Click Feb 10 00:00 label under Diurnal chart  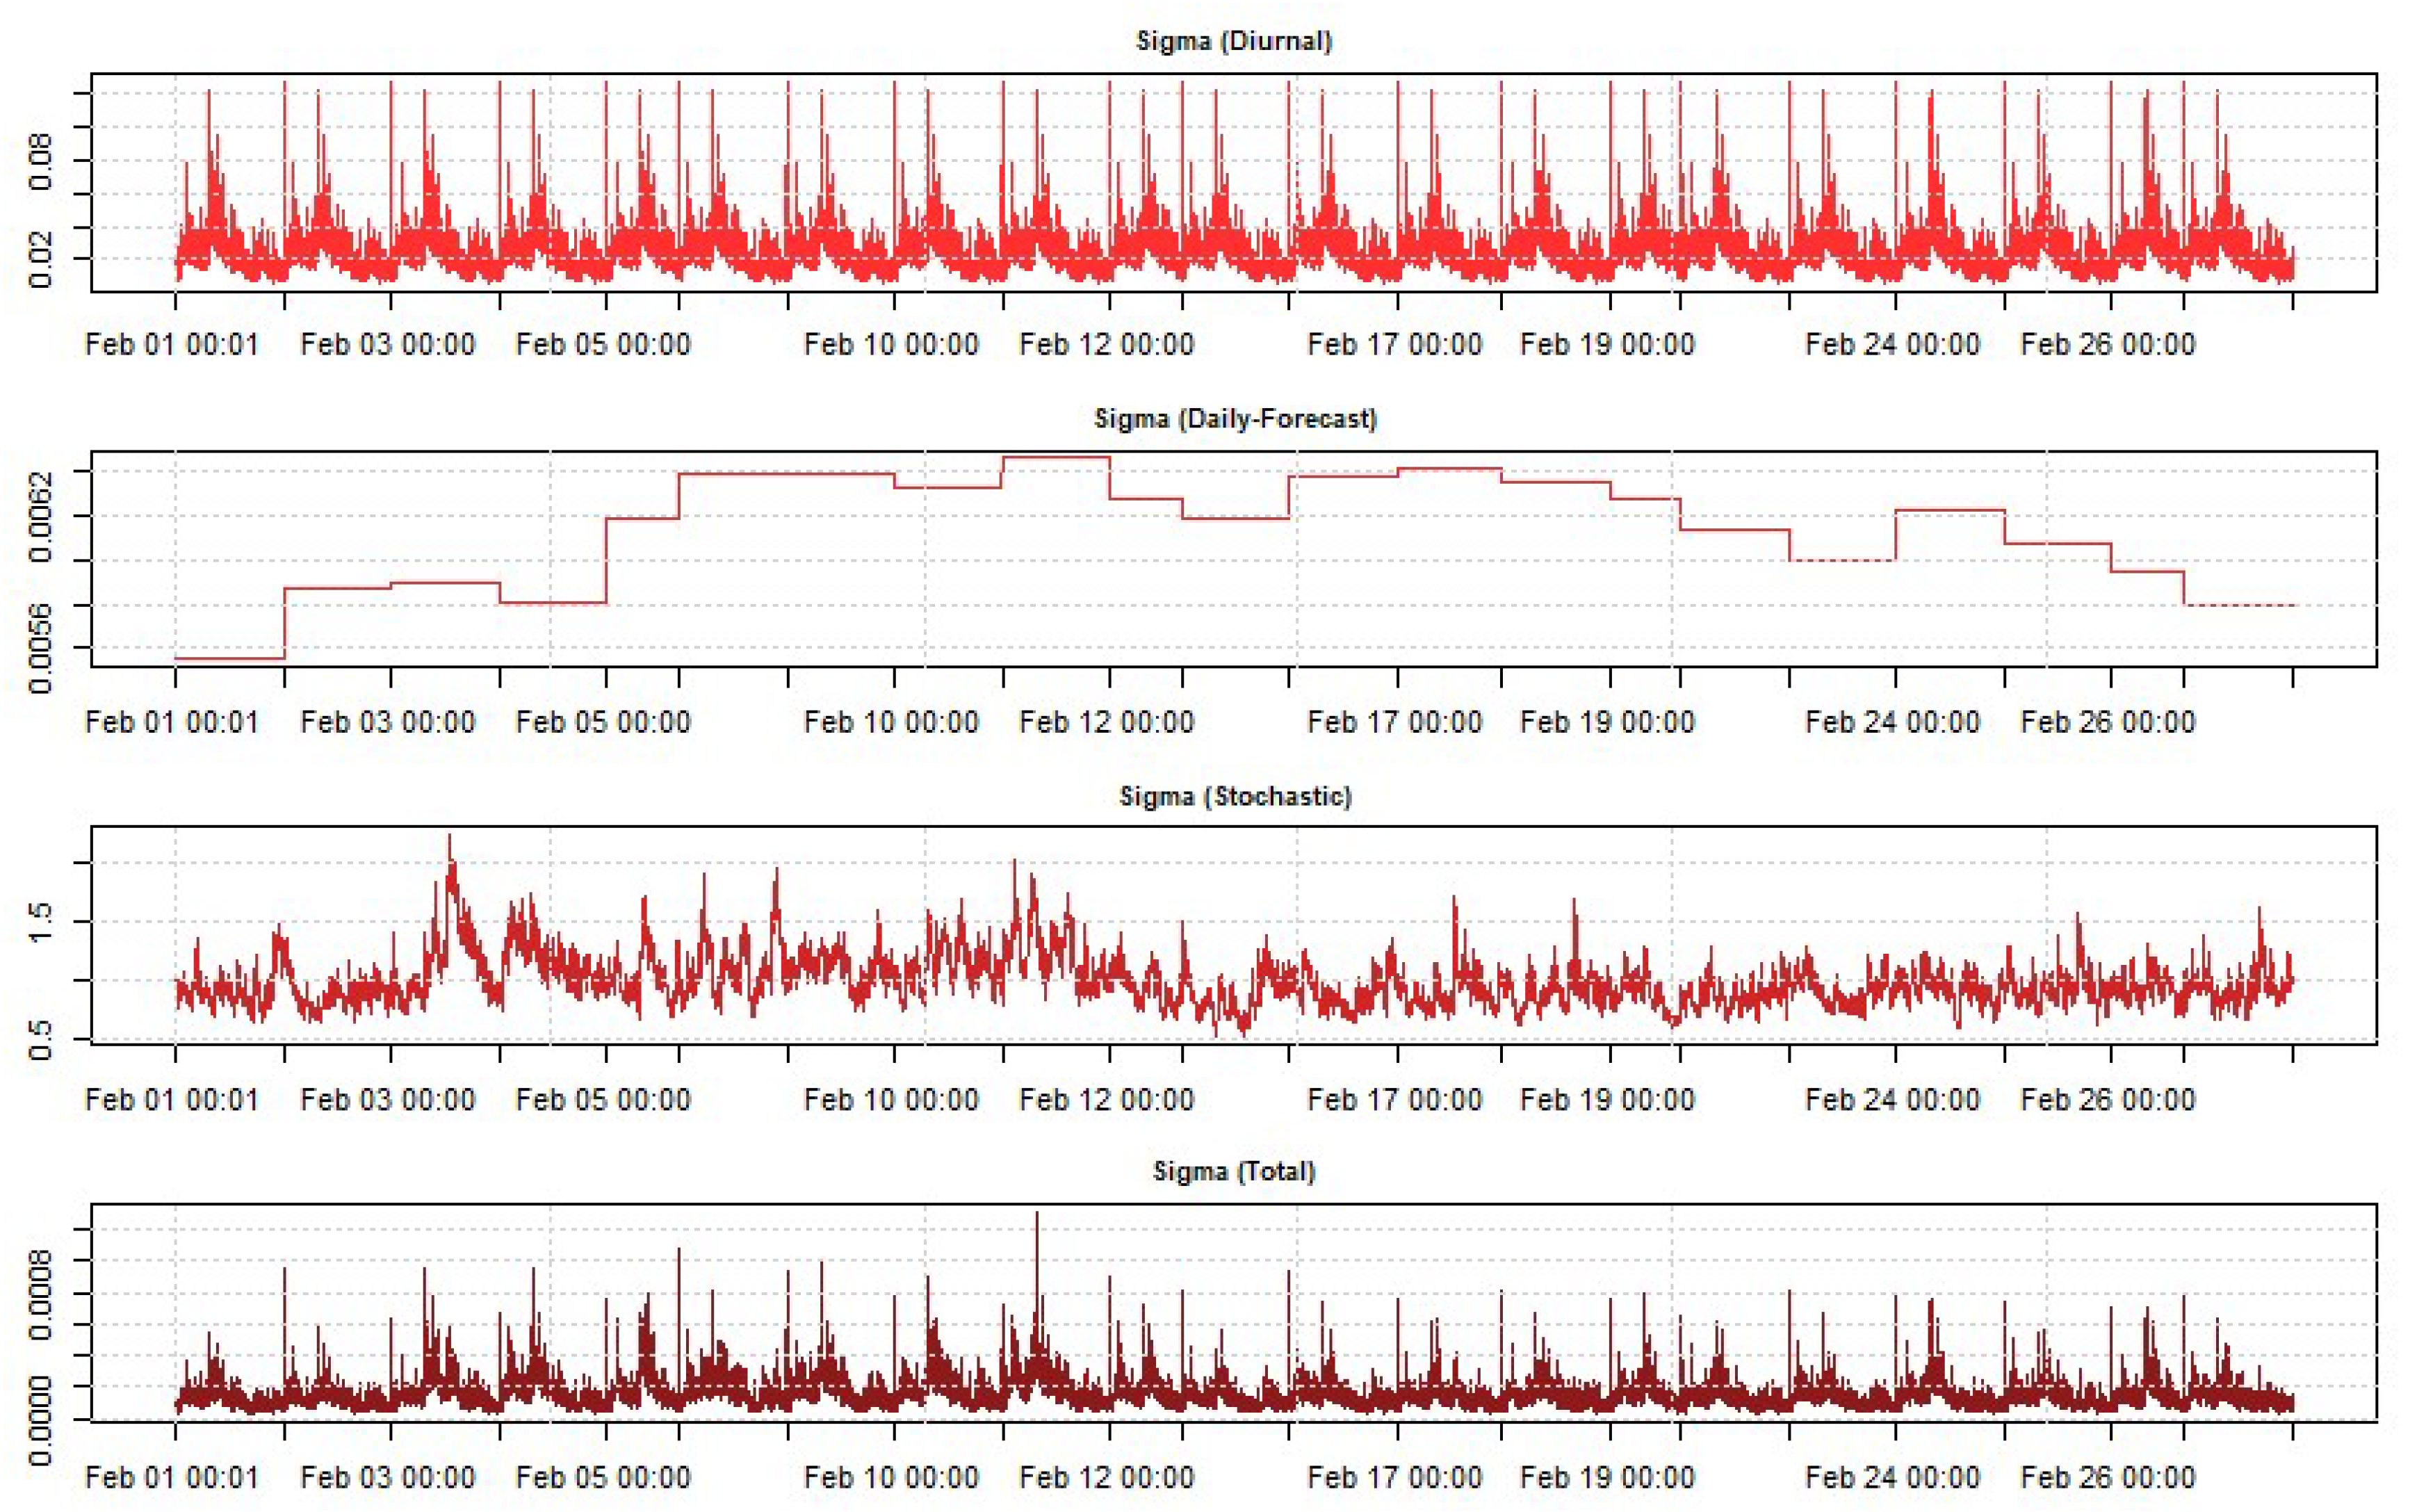(x=891, y=345)
